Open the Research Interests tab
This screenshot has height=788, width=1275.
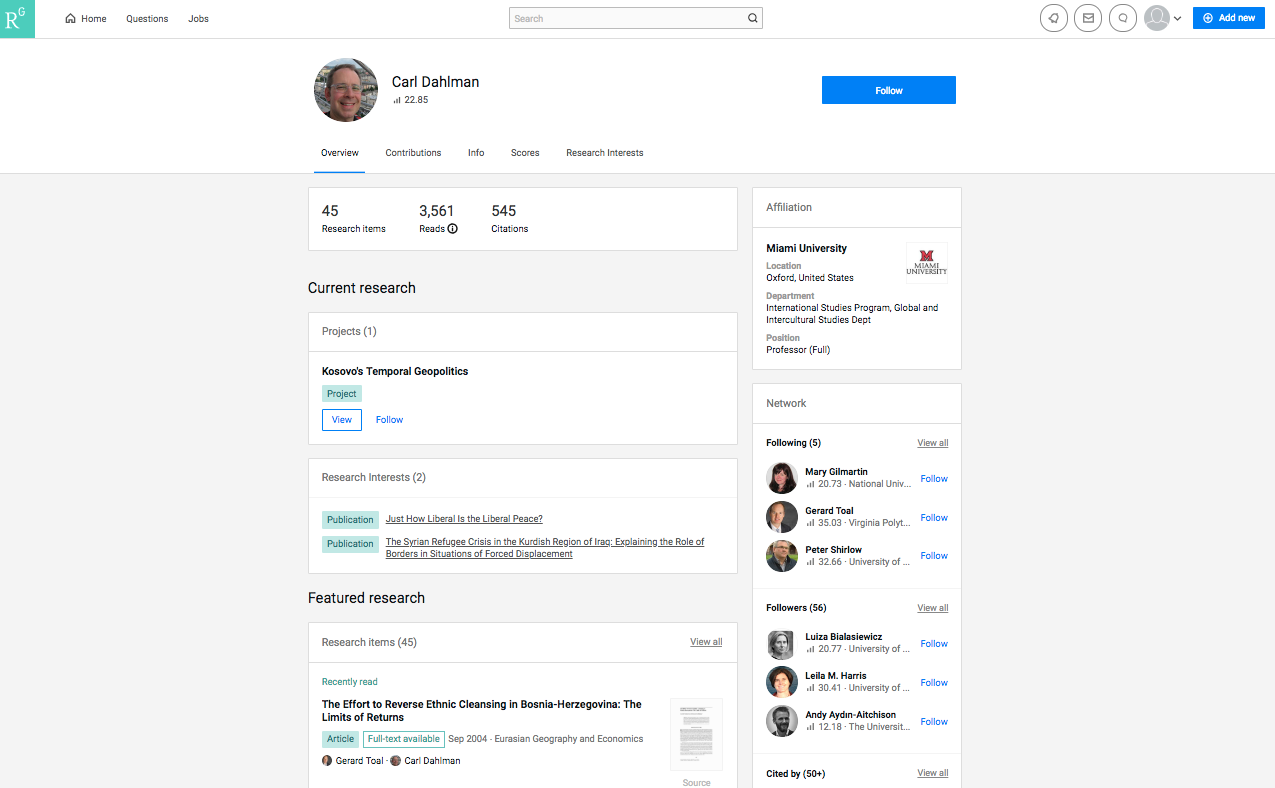[604, 153]
